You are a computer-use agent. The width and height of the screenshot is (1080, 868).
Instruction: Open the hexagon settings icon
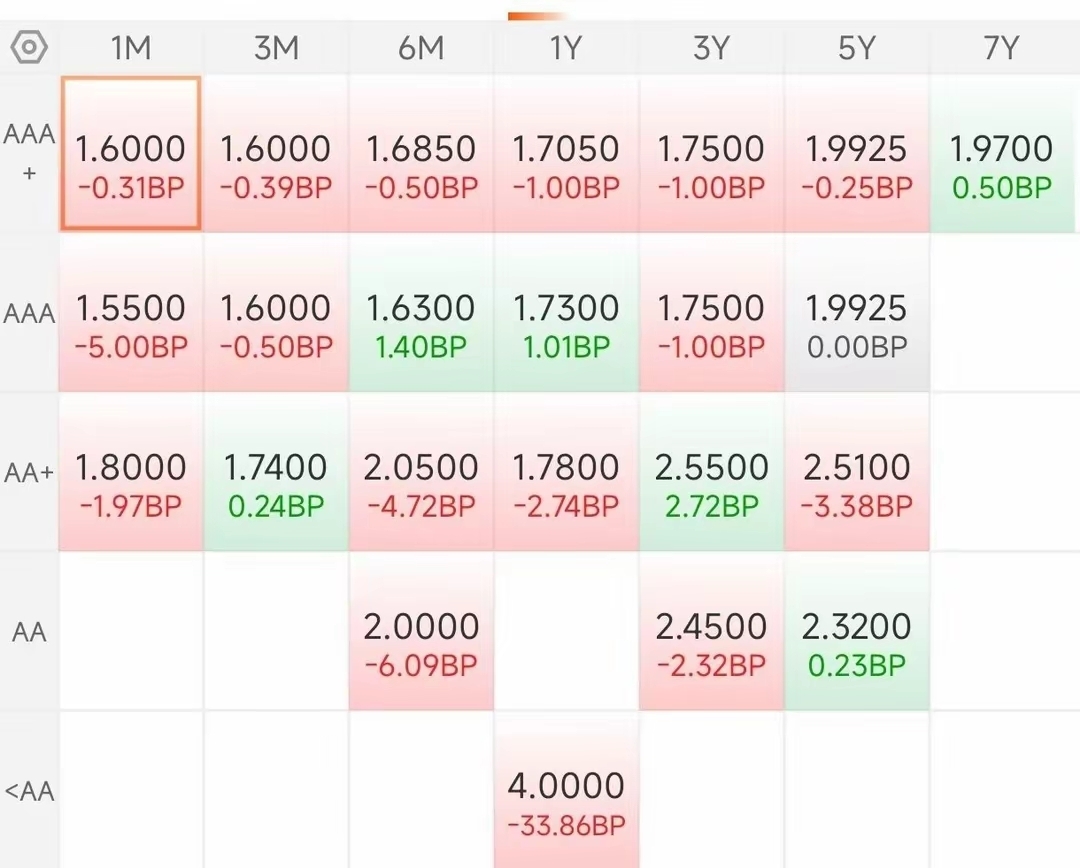29,48
